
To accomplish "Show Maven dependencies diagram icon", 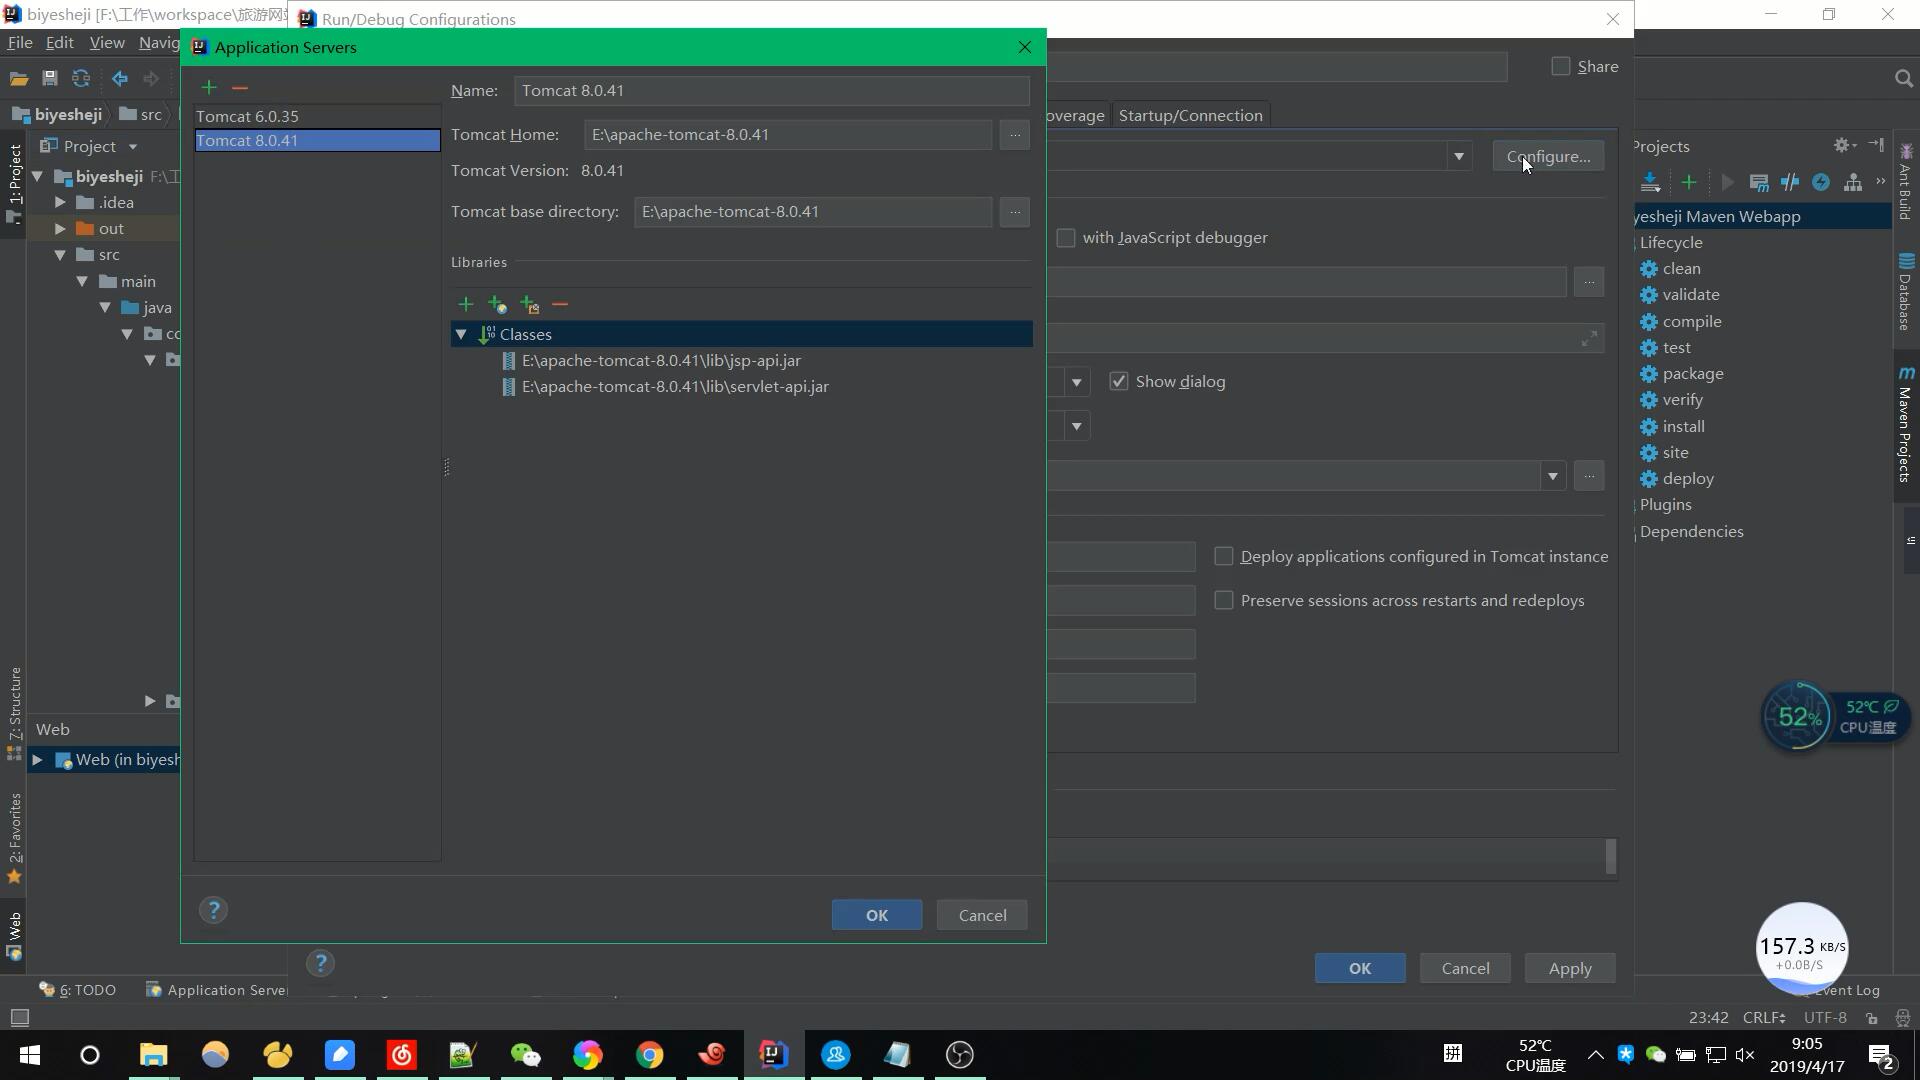I will click(x=1853, y=182).
